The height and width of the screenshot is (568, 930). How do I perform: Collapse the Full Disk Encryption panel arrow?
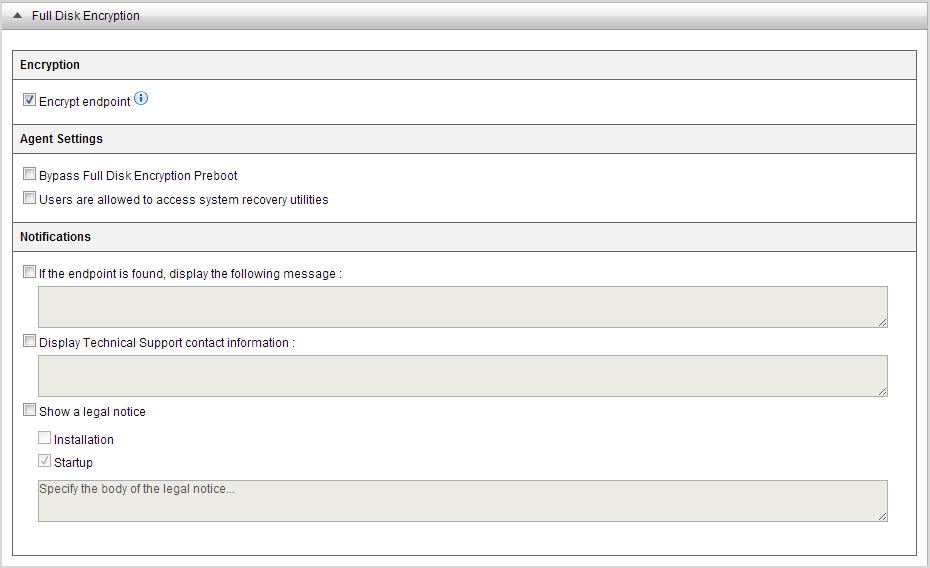18,16
